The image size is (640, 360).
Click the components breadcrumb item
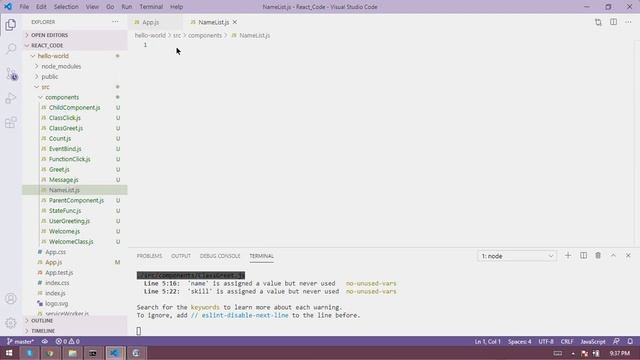pyautogui.click(x=205, y=36)
